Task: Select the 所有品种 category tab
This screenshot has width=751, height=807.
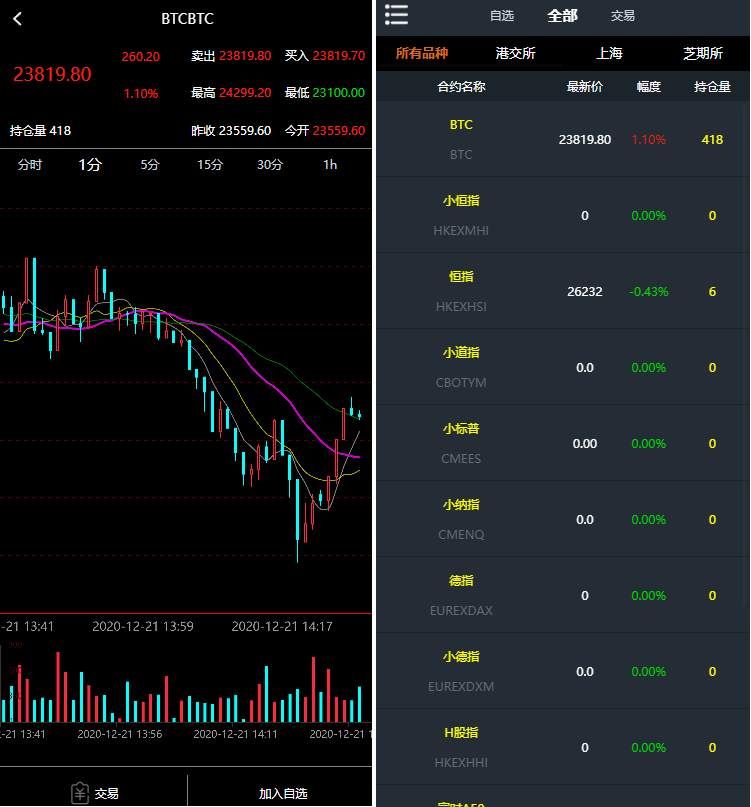Action: [x=422, y=53]
